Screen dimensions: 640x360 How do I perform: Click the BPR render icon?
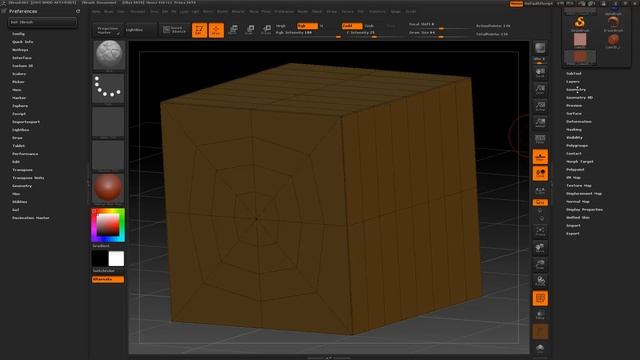pyautogui.click(x=540, y=48)
